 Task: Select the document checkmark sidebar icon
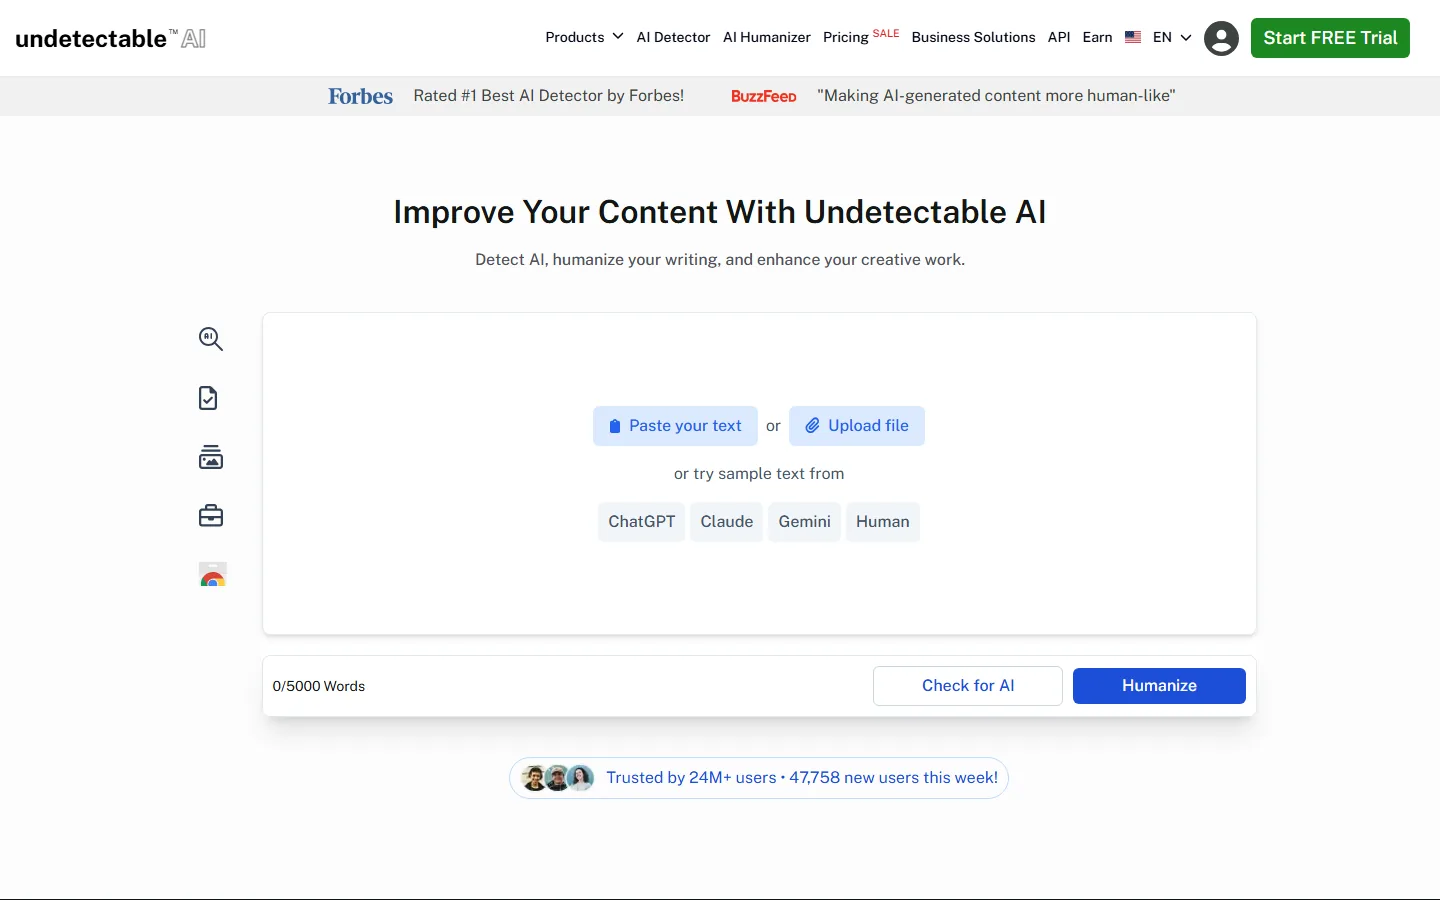pos(208,398)
